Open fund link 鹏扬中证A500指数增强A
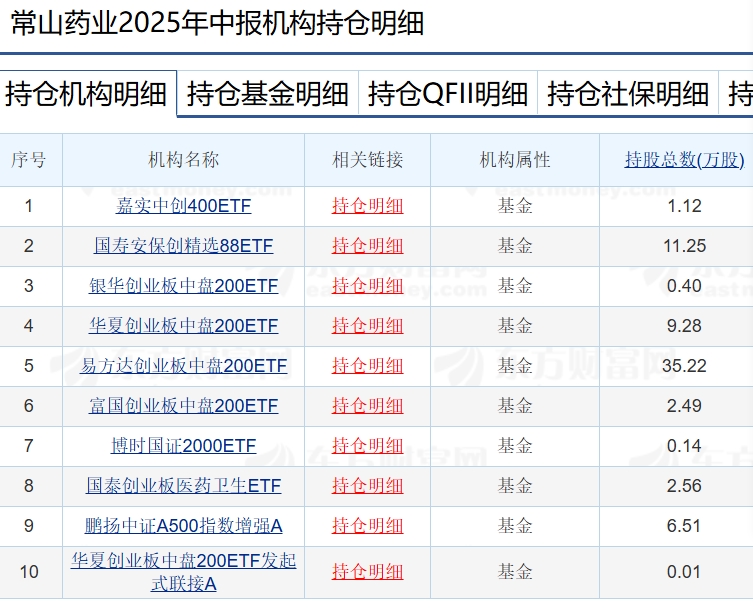The height and width of the screenshot is (610, 753). tap(183, 525)
